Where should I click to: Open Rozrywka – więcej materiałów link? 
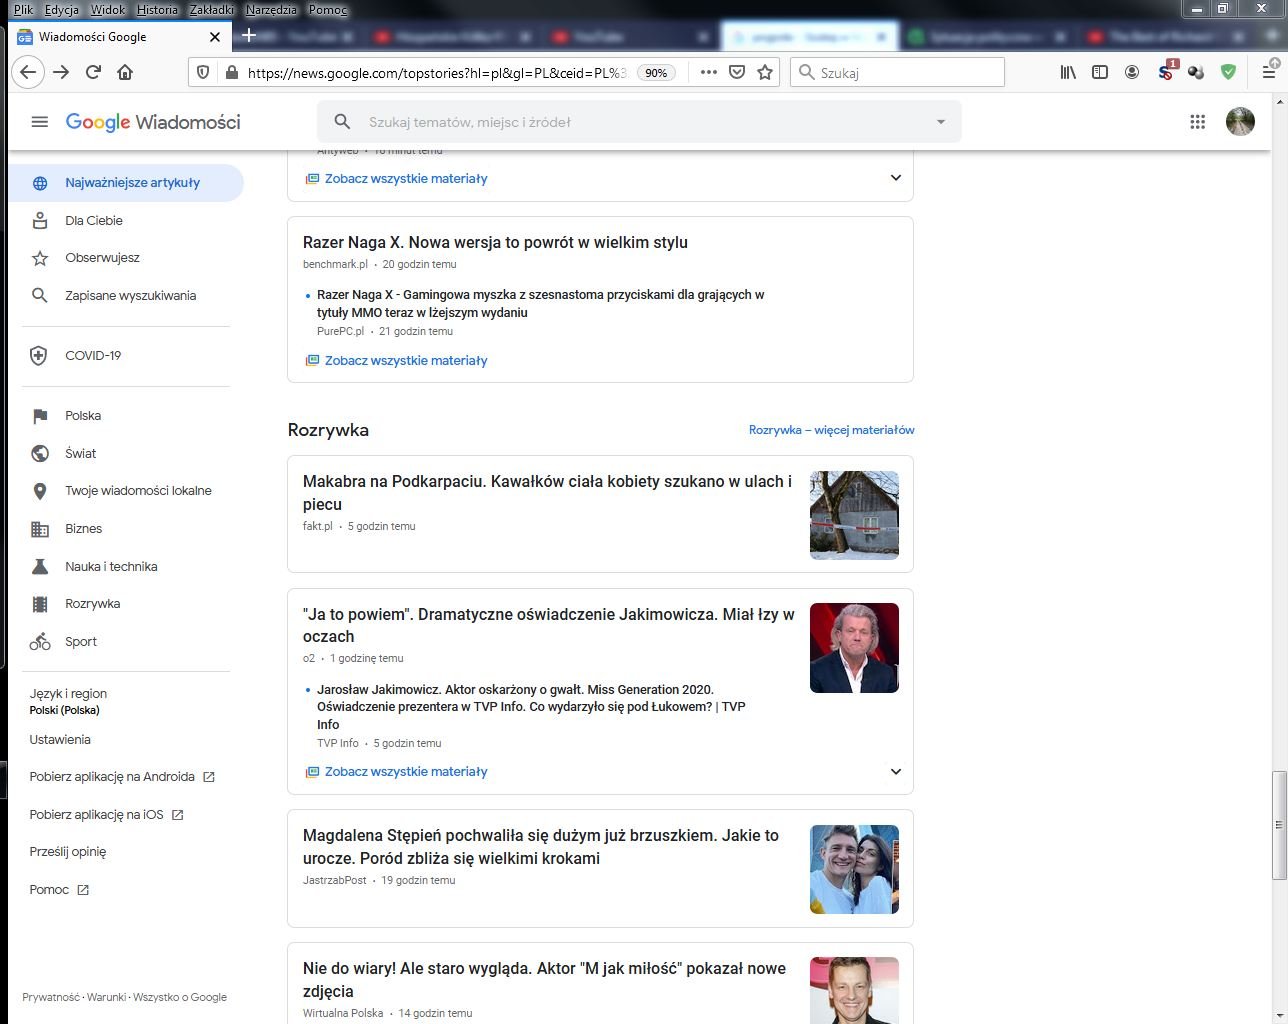pyautogui.click(x=831, y=430)
